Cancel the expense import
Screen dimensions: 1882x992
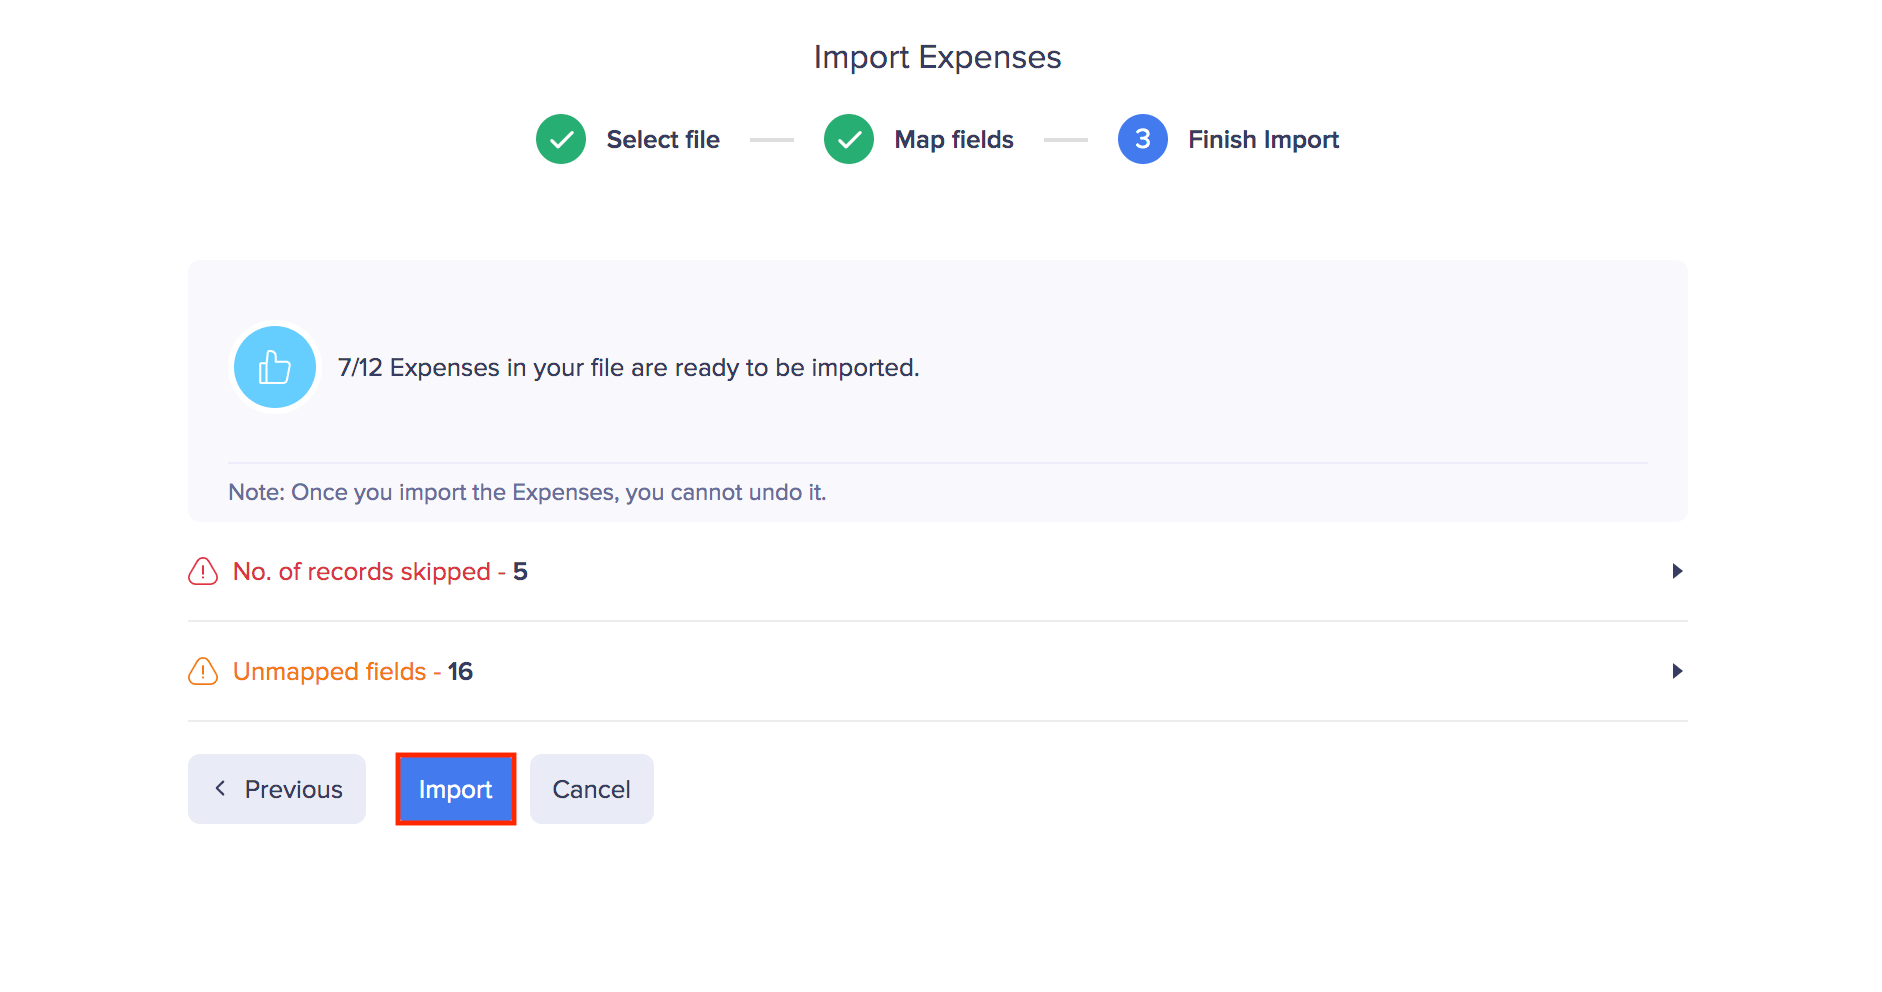pyautogui.click(x=591, y=789)
